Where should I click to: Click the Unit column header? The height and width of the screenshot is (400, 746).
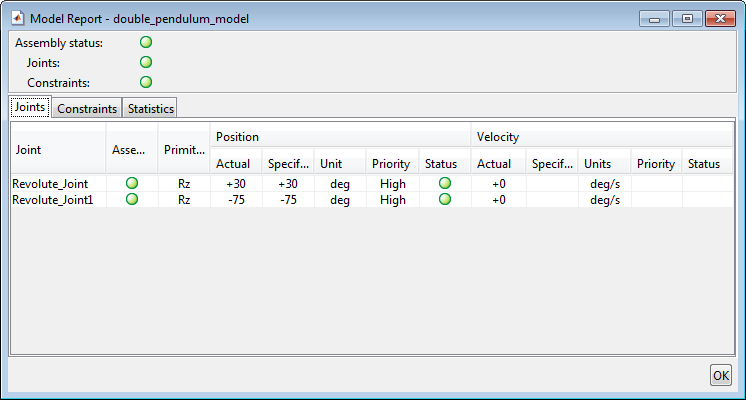[x=340, y=164]
